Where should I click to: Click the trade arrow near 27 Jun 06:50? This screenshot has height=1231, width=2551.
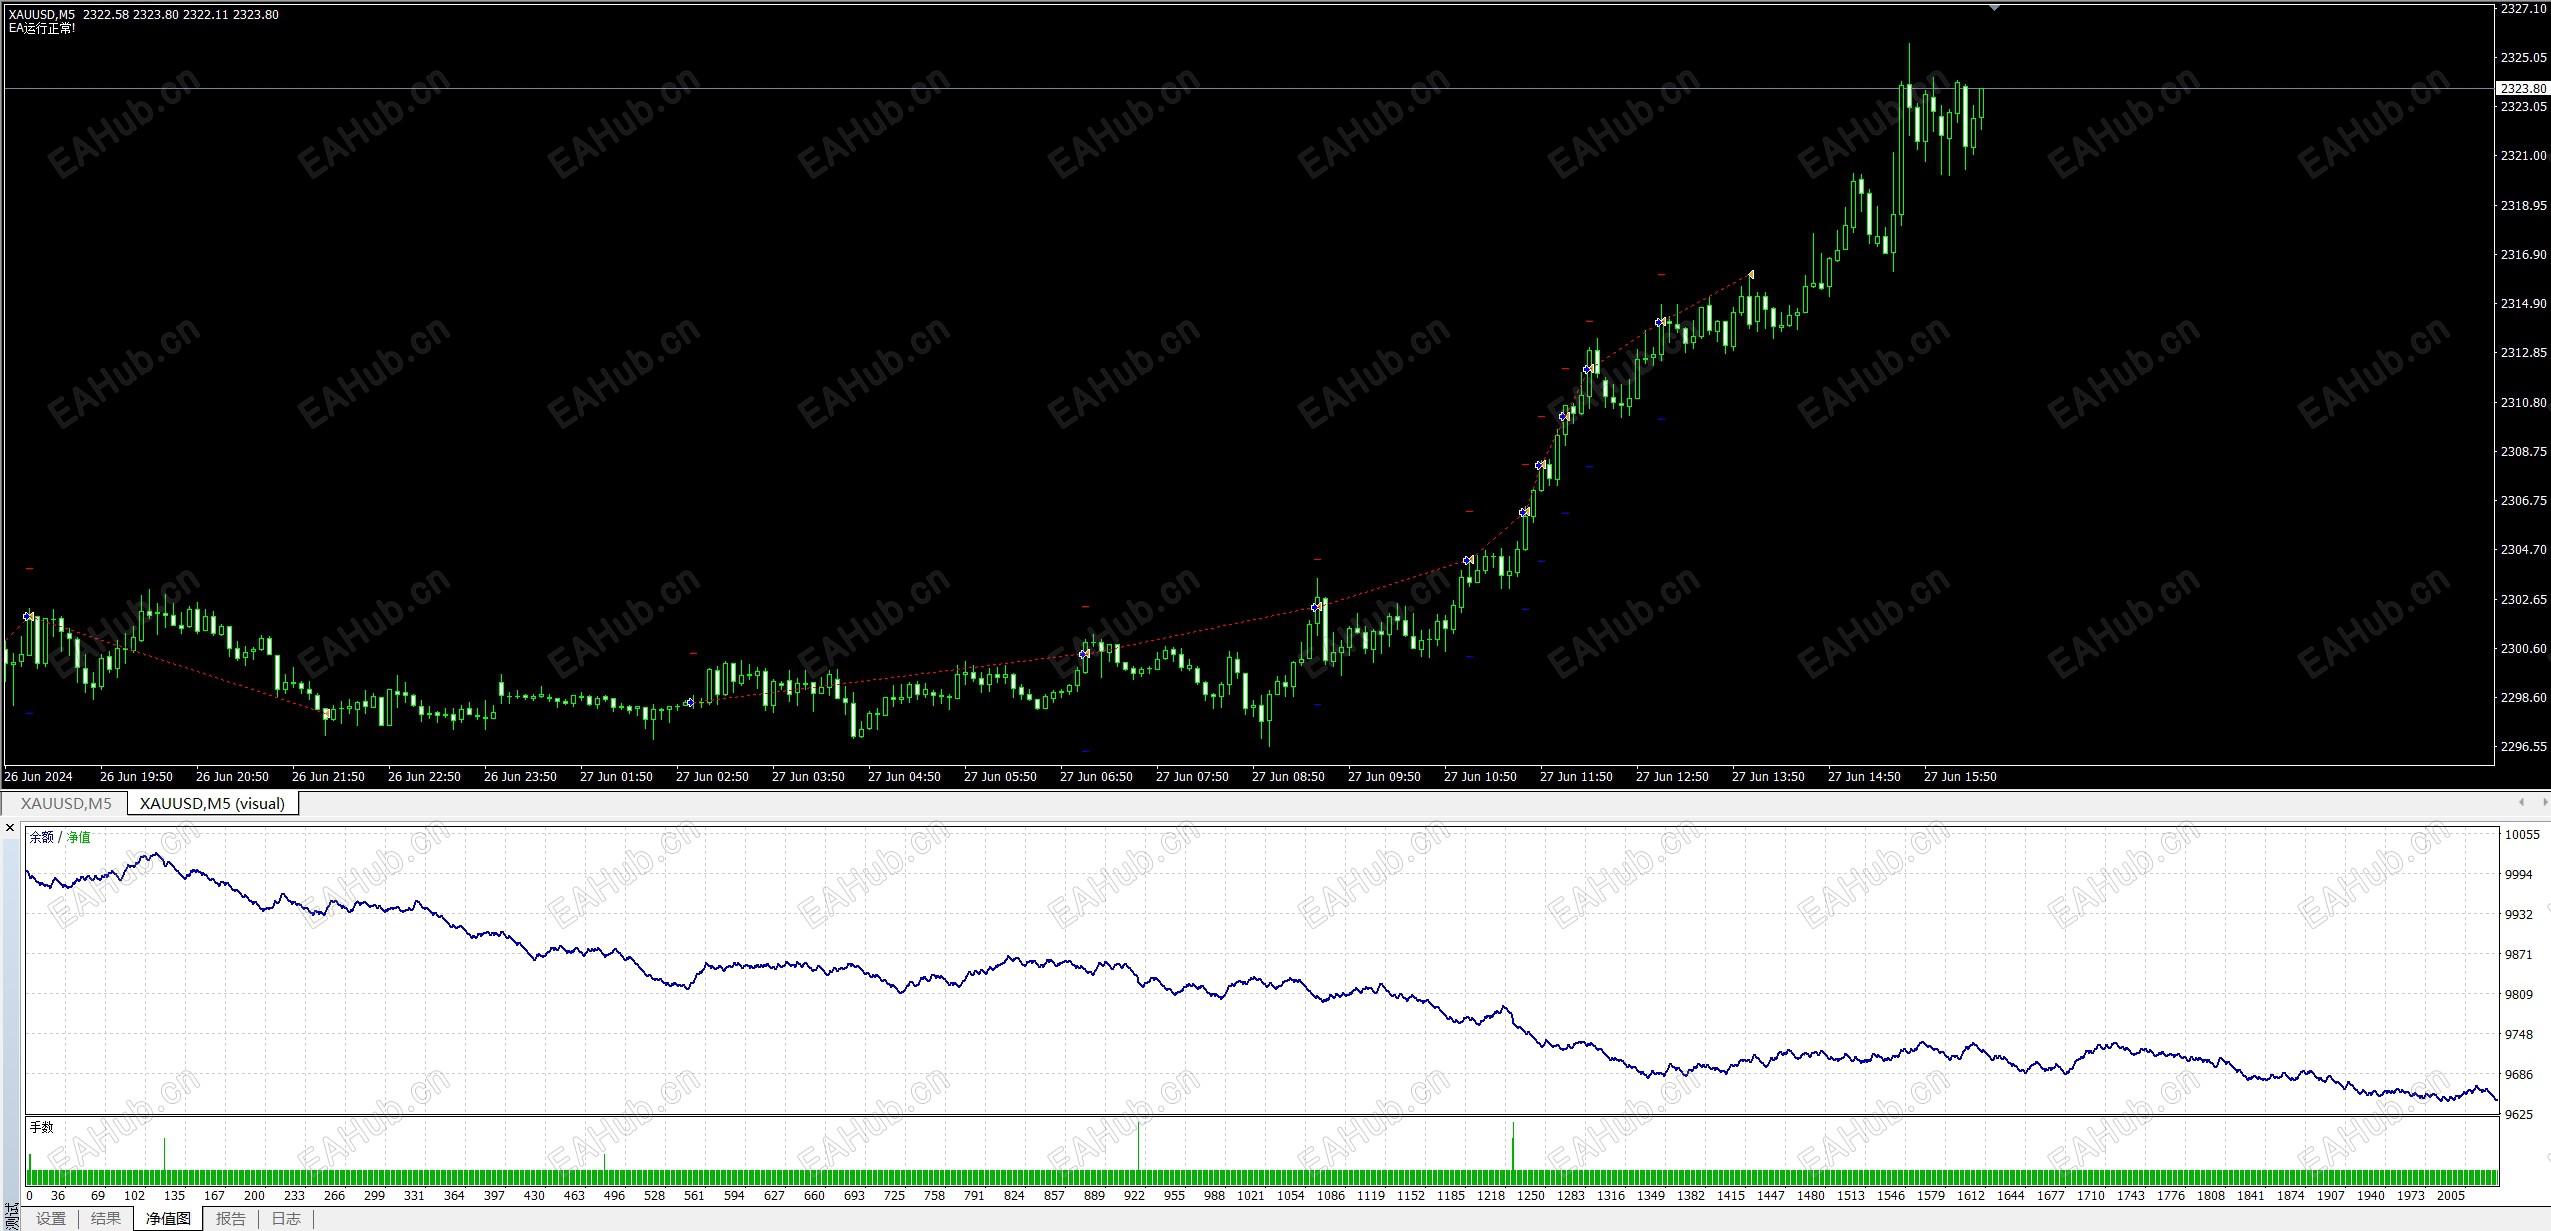click(x=1083, y=654)
